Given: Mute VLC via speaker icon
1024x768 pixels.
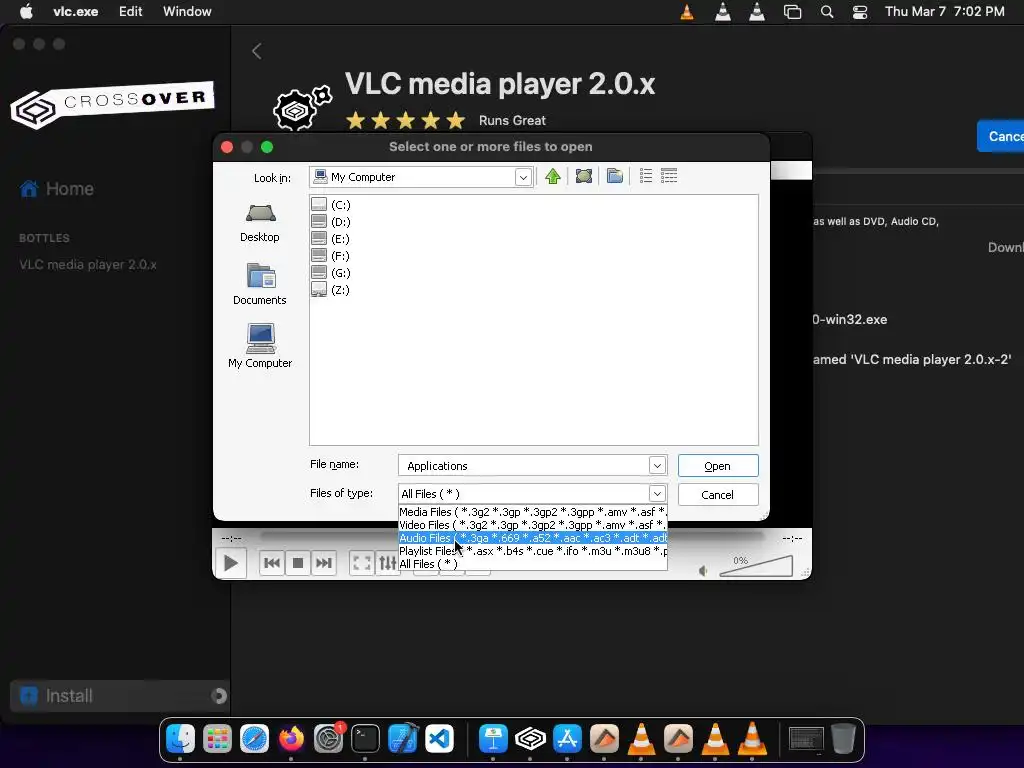Looking at the screenshot, I should 703,571.
